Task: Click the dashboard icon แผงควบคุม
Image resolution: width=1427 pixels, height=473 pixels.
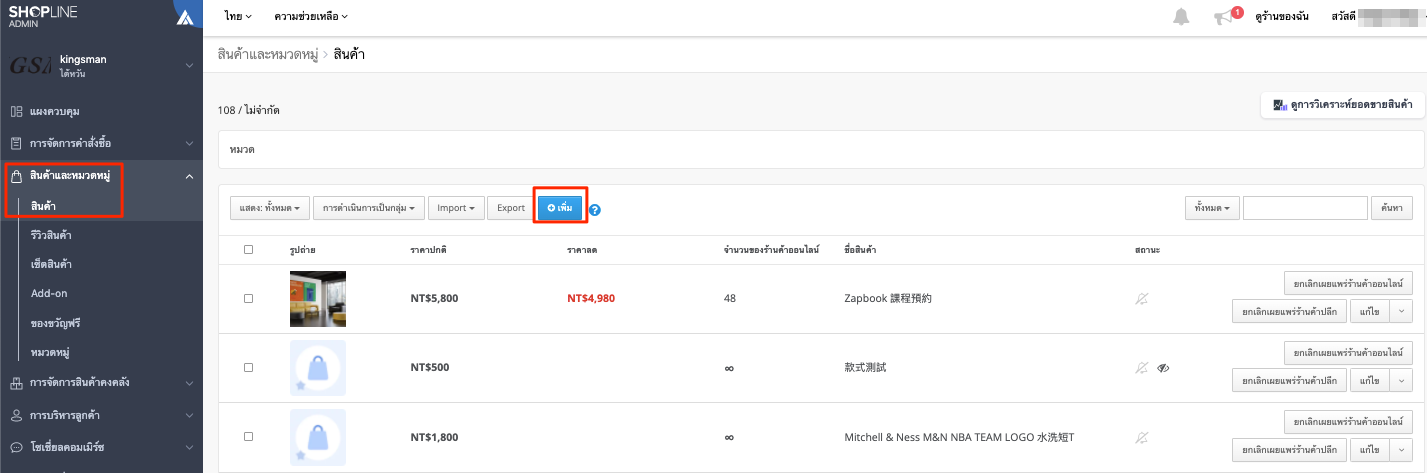Action: pyautogui.click(x=16, y=111)
